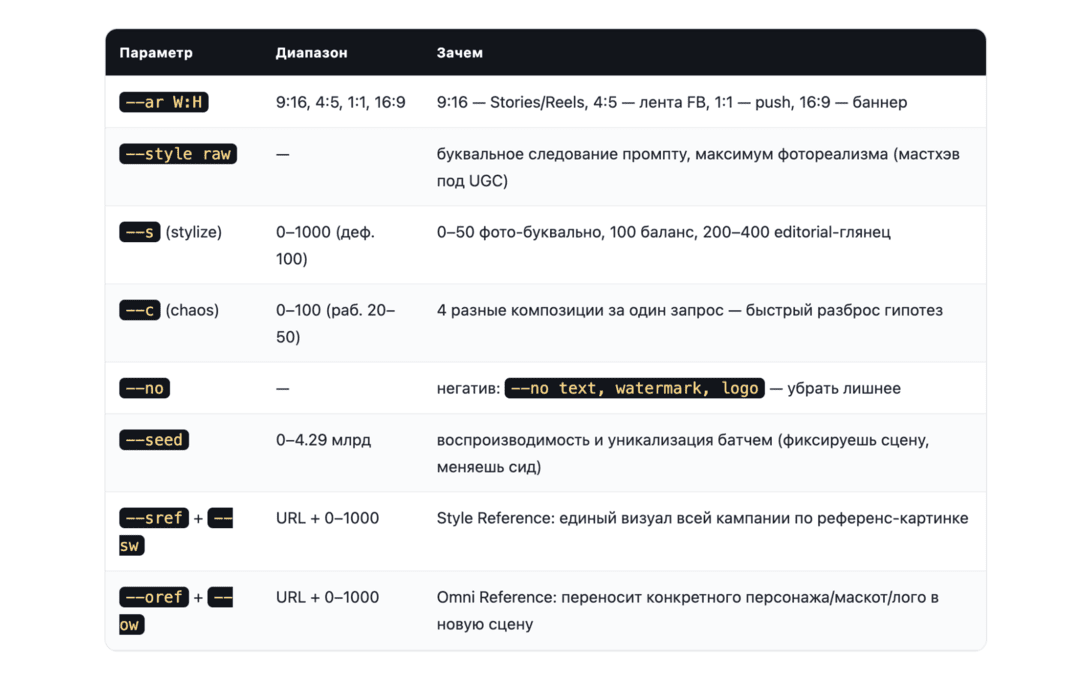
Task: Click the 'URL + 0–1000' cell in the --oref row
Action: point(327,597)
